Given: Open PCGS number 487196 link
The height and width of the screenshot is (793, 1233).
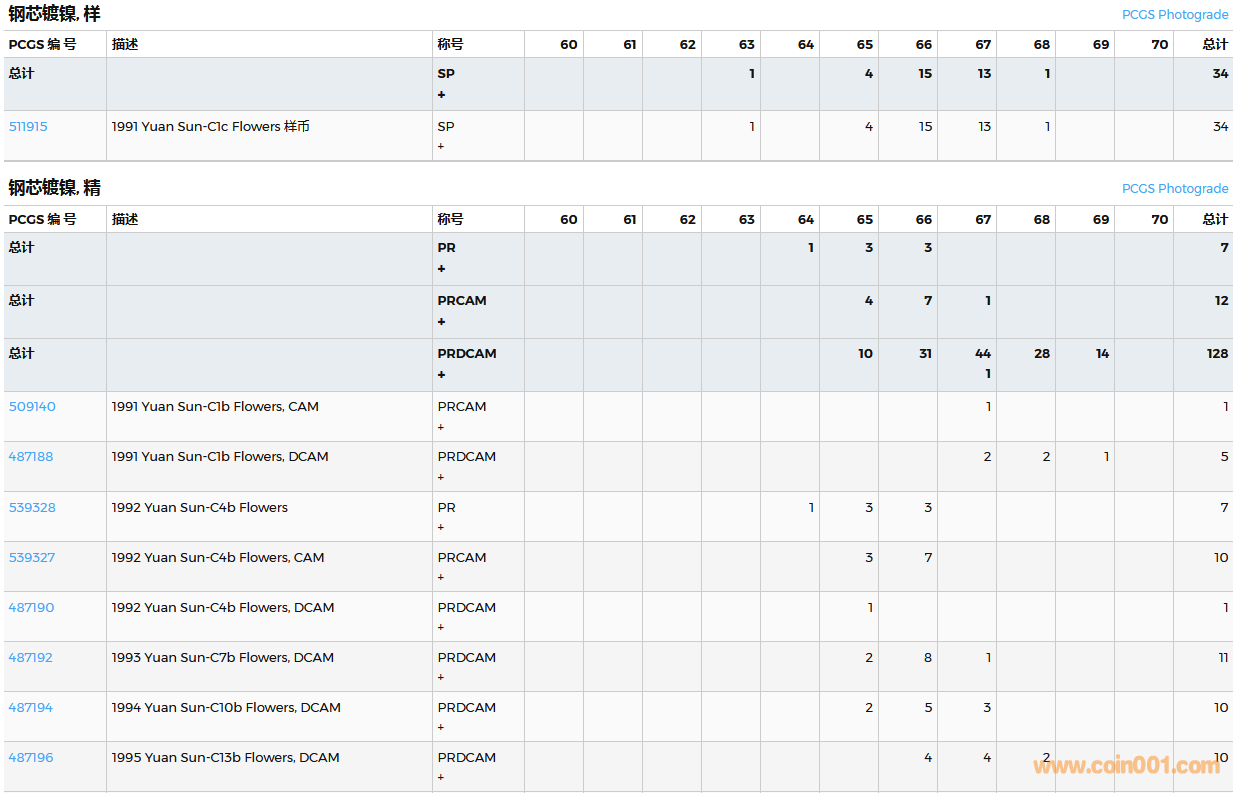Looking at the screenshot, I should (x=31, y=758).
